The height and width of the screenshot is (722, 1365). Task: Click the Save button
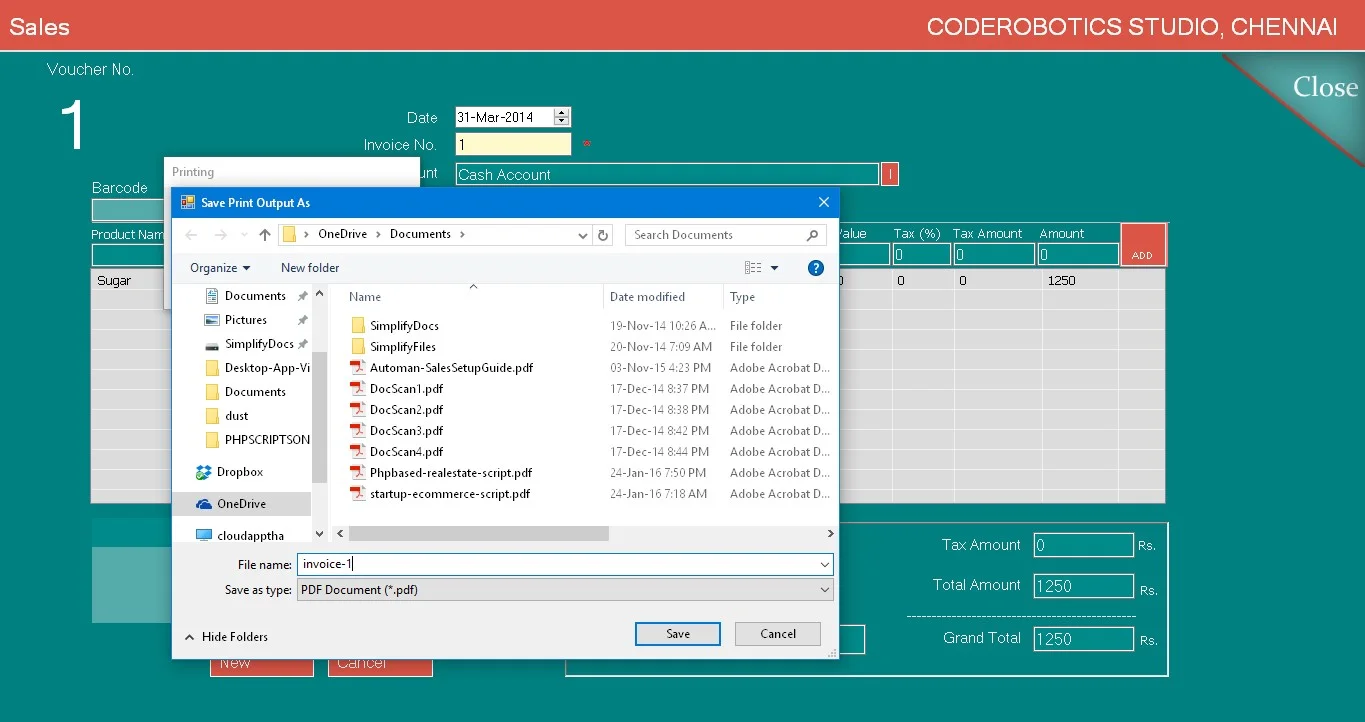coord(678,634)
